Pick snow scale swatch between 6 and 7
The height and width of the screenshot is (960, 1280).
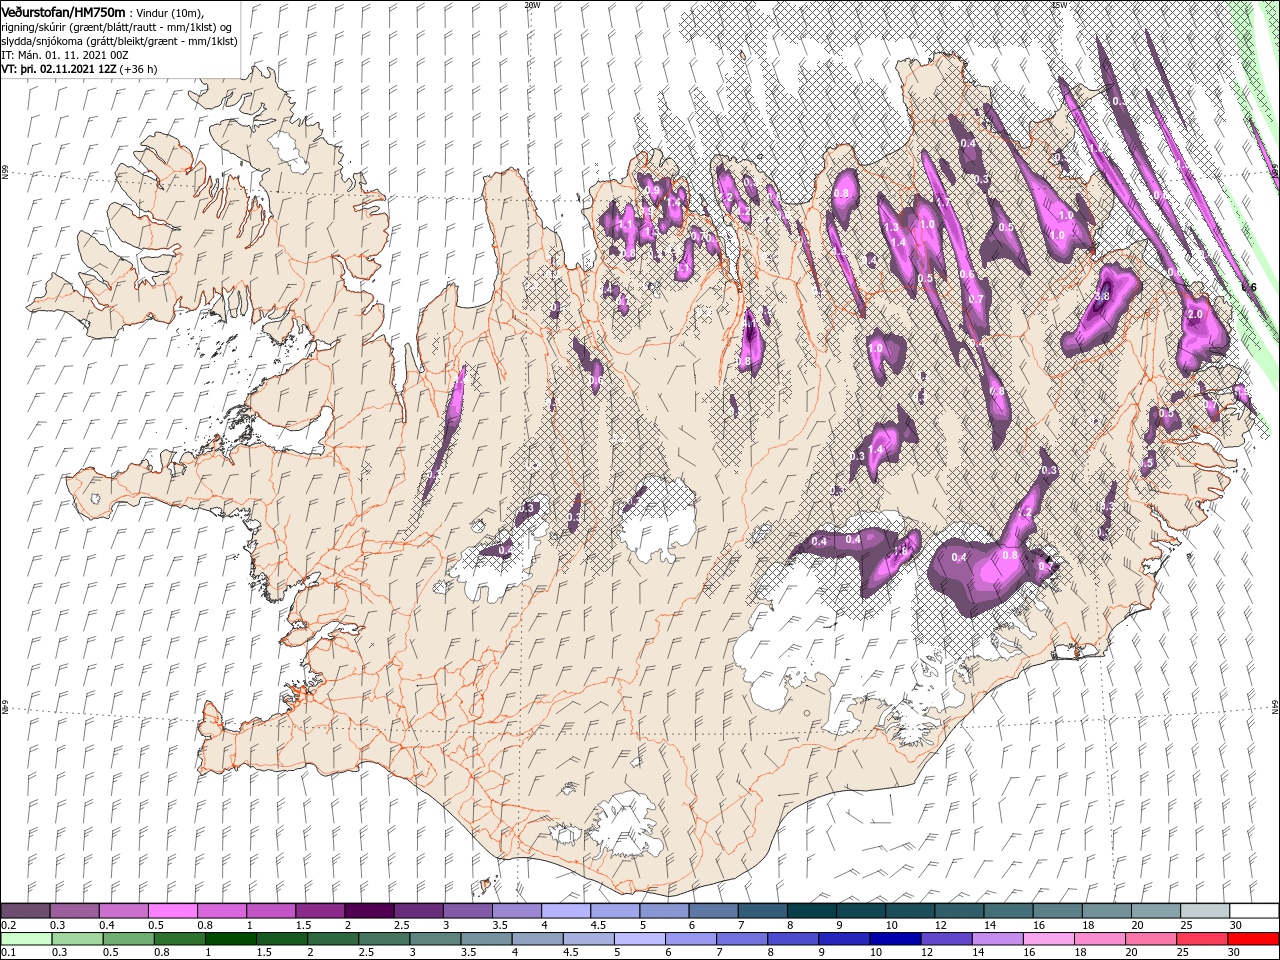[713, 910]
